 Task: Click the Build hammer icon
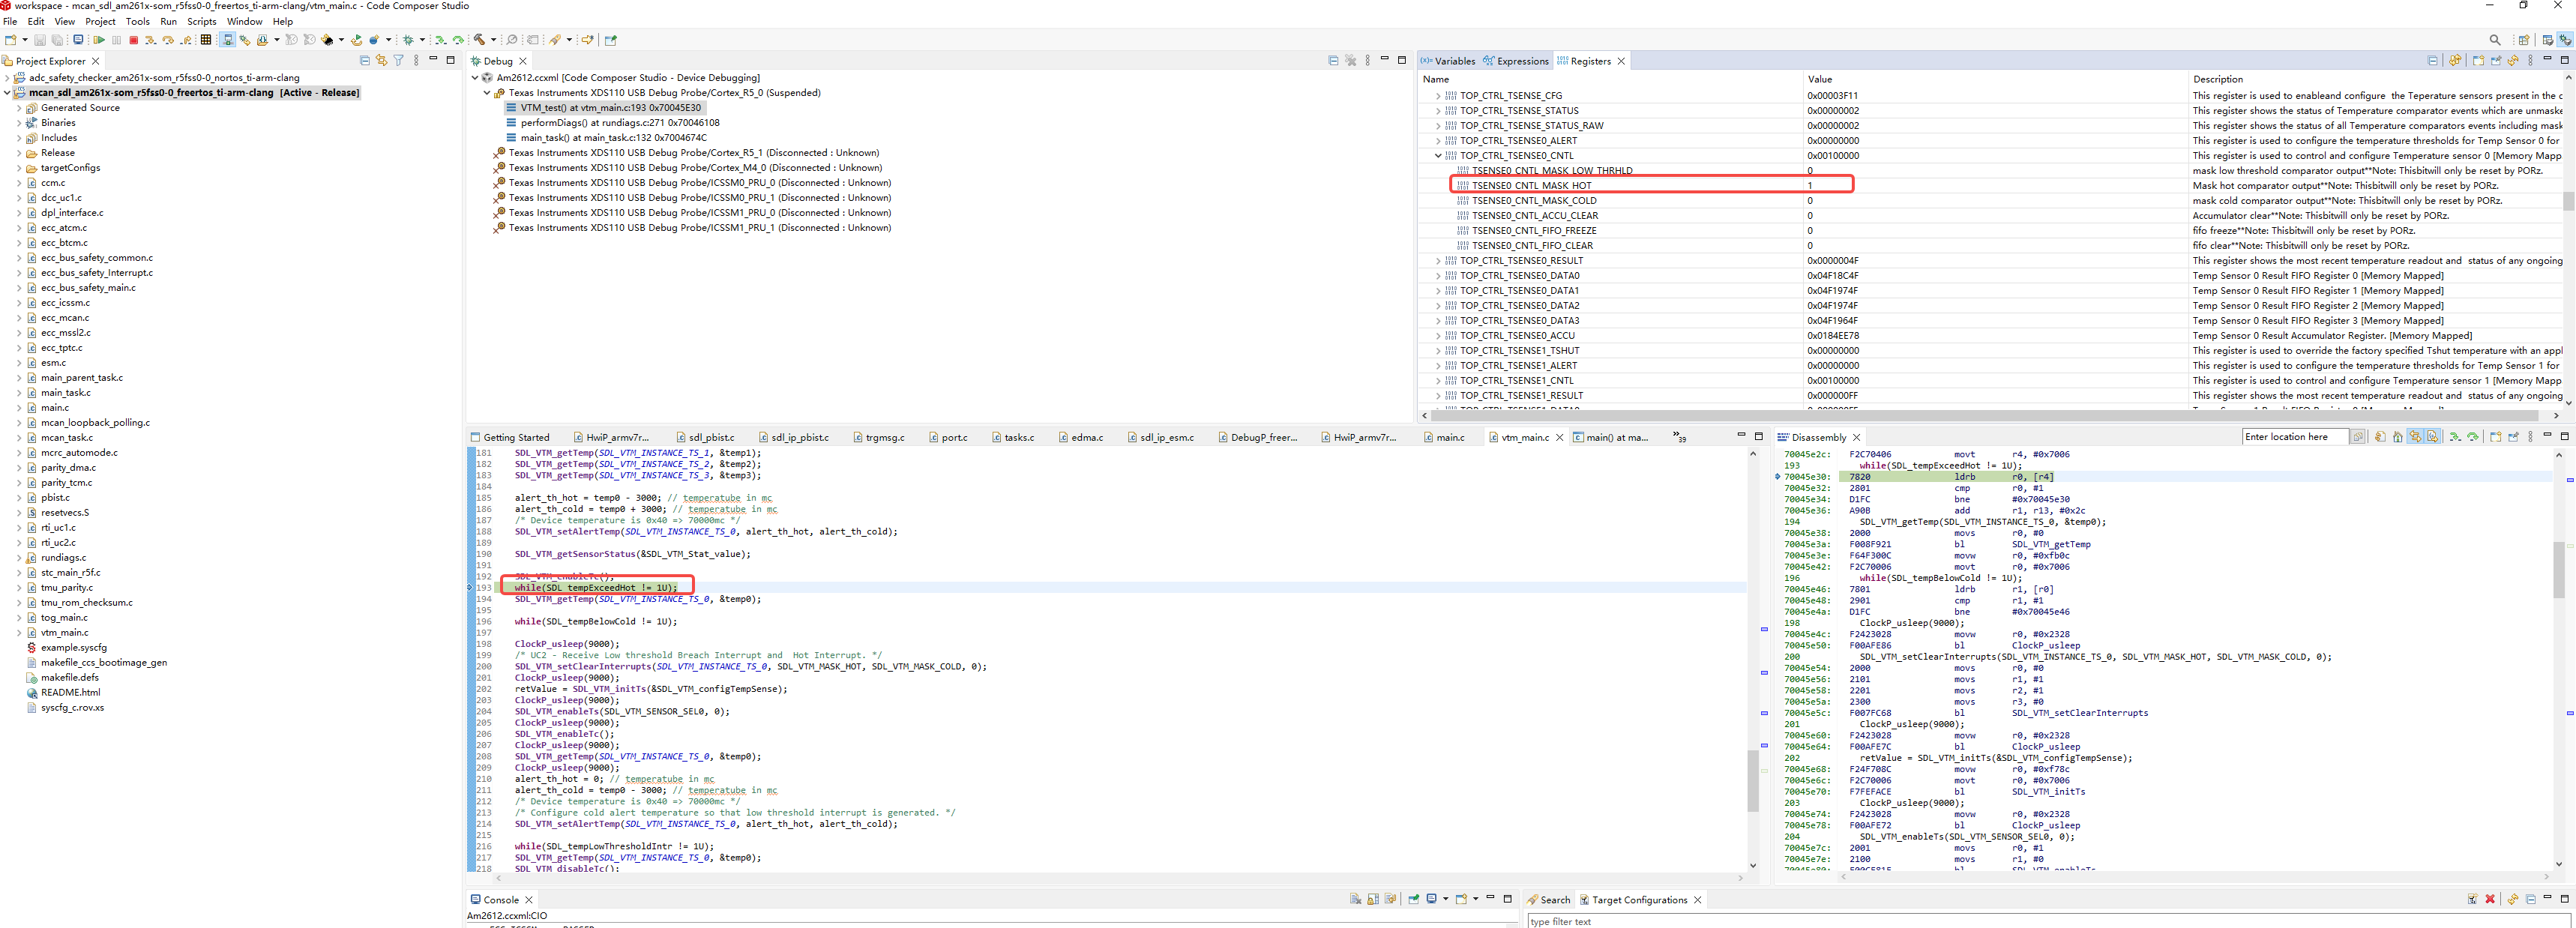[x=480, y=40]
